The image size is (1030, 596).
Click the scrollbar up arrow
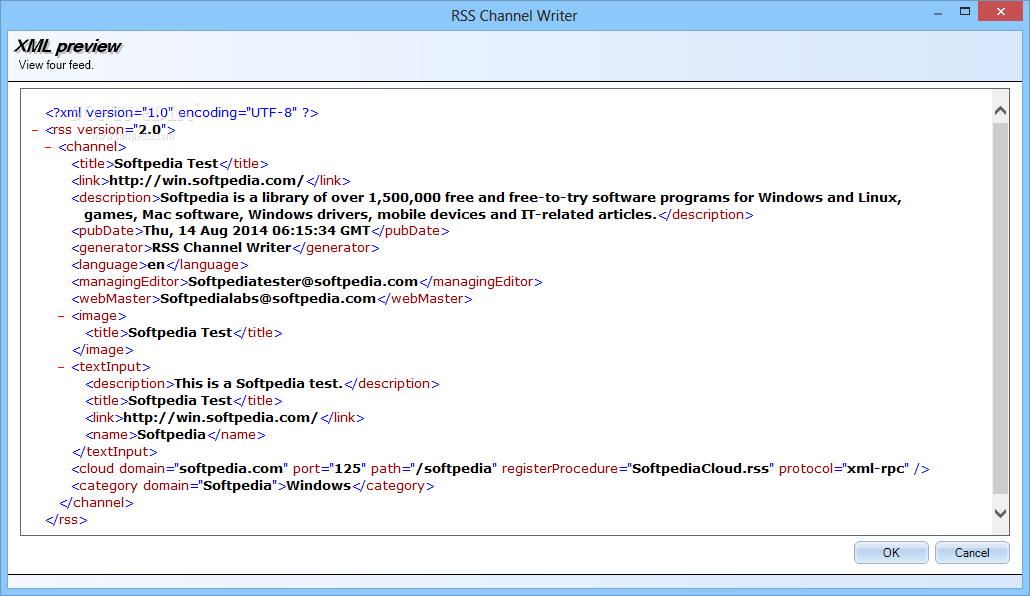tap(1000, 110)
